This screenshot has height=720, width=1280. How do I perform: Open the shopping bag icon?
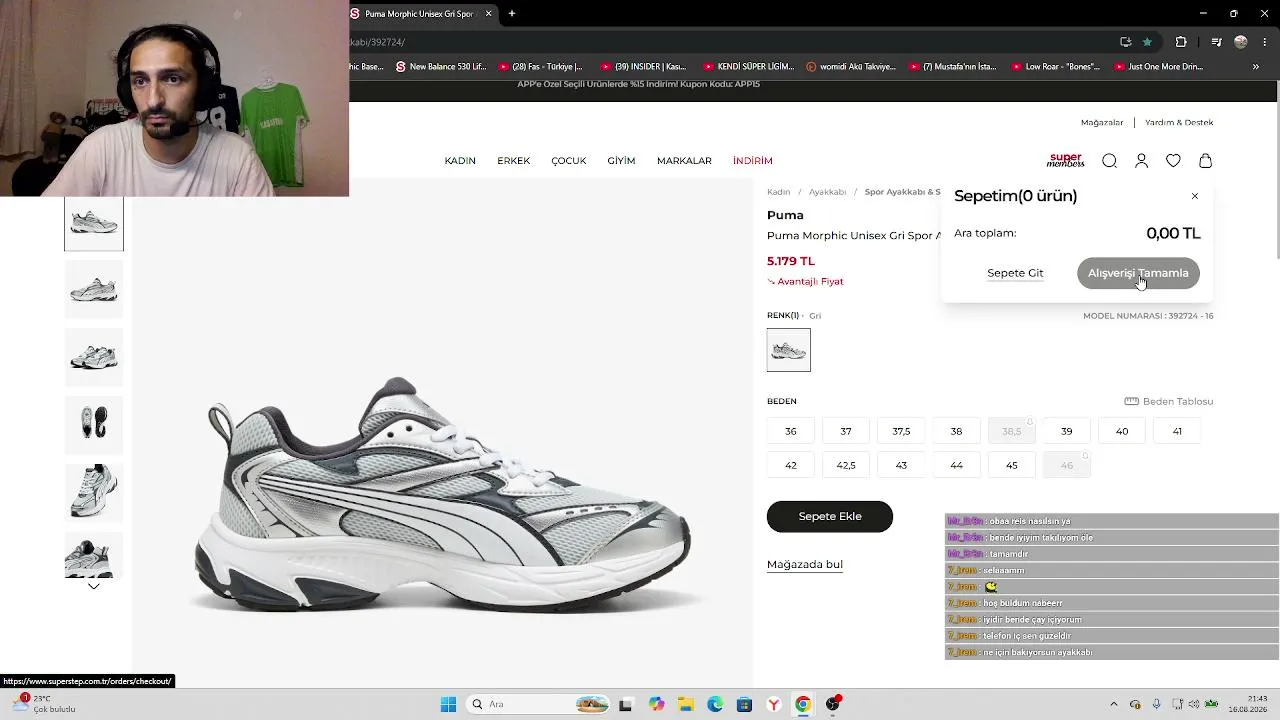(1205, 161)
